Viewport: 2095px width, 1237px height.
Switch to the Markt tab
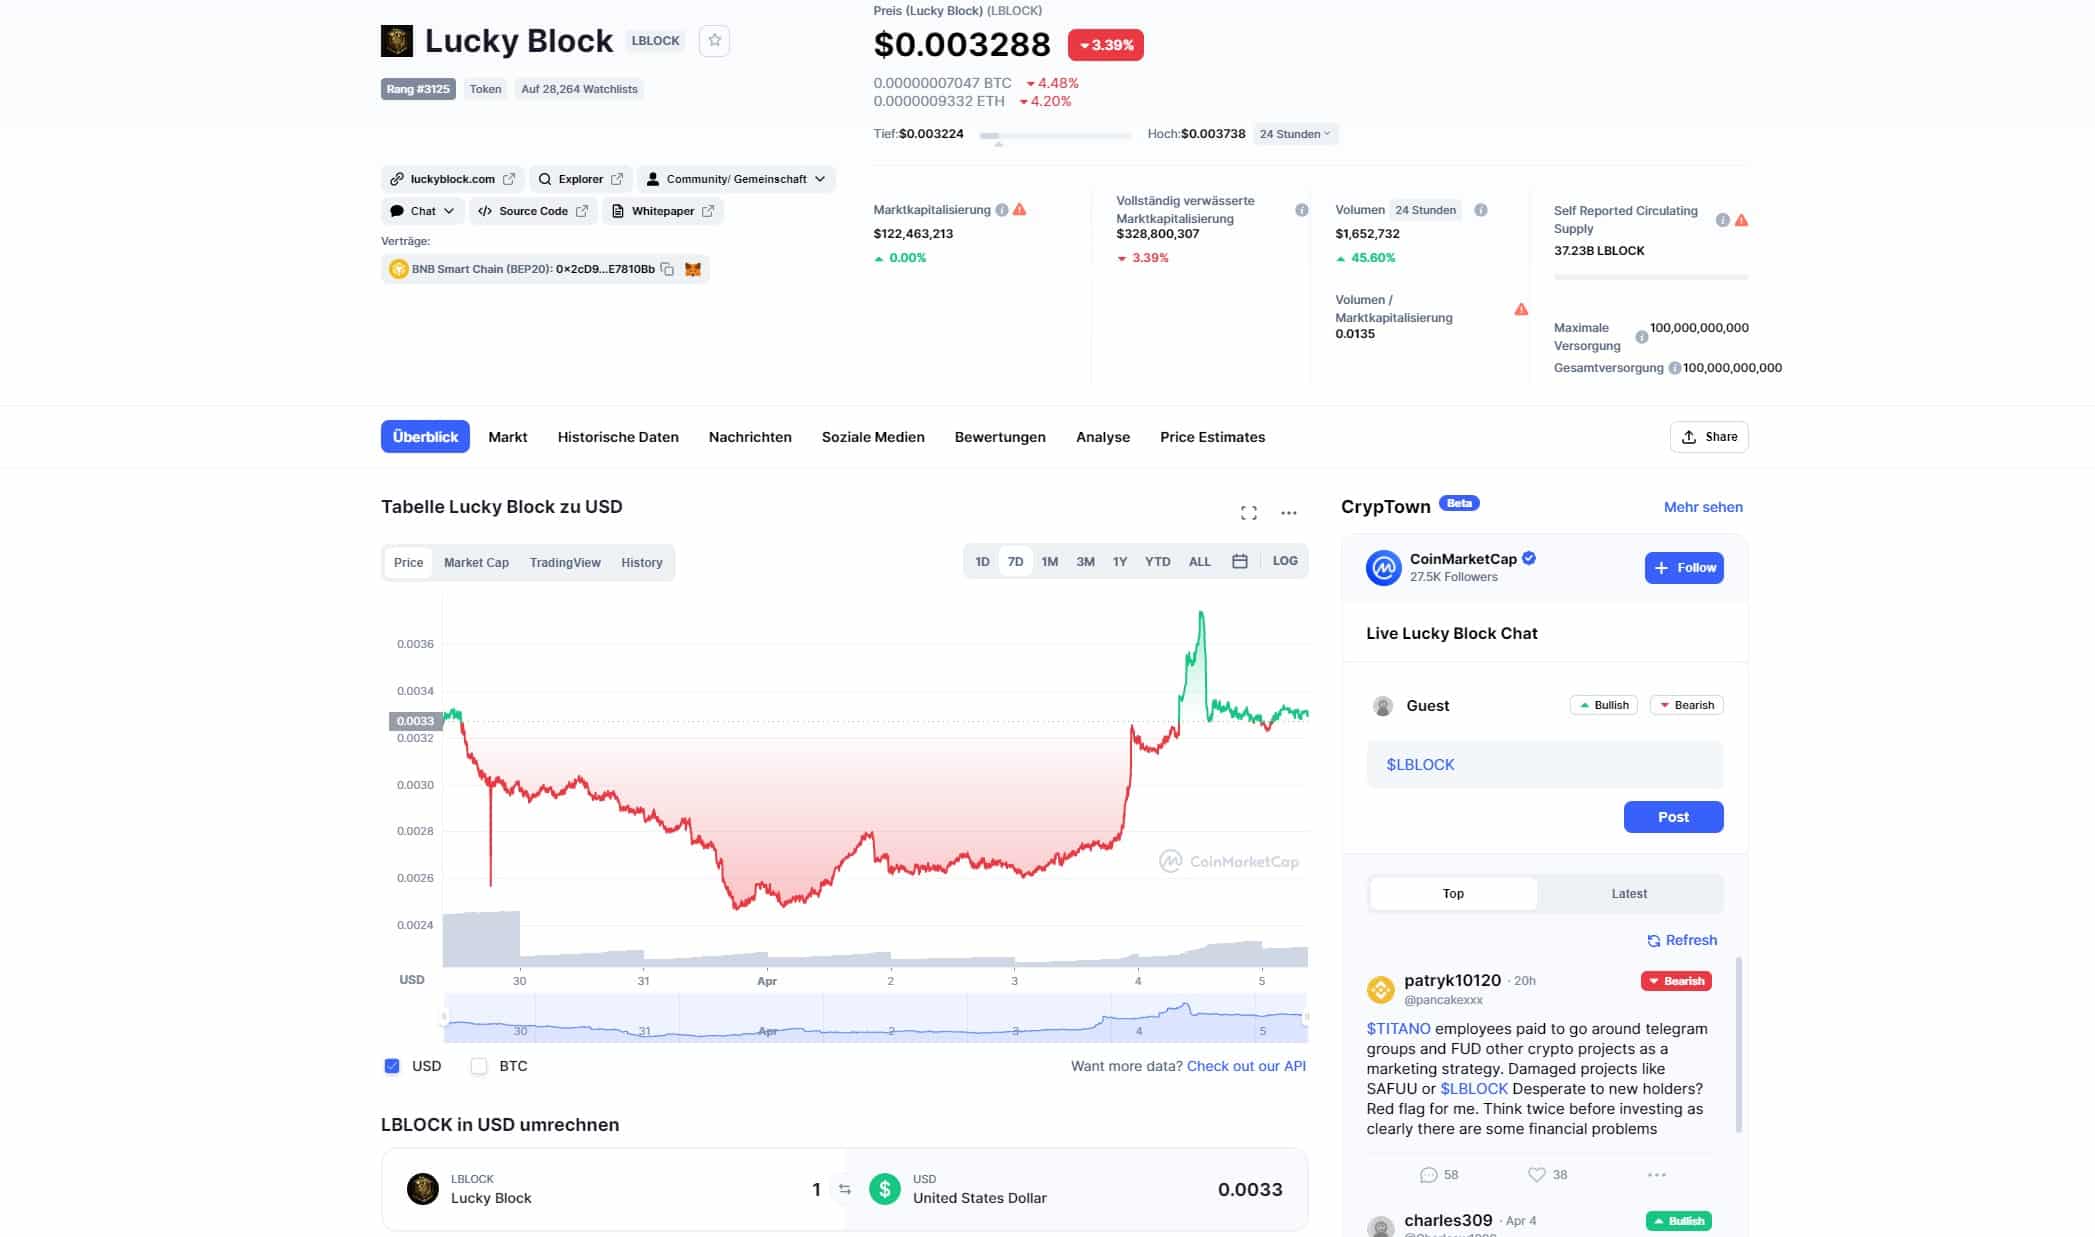508,437
